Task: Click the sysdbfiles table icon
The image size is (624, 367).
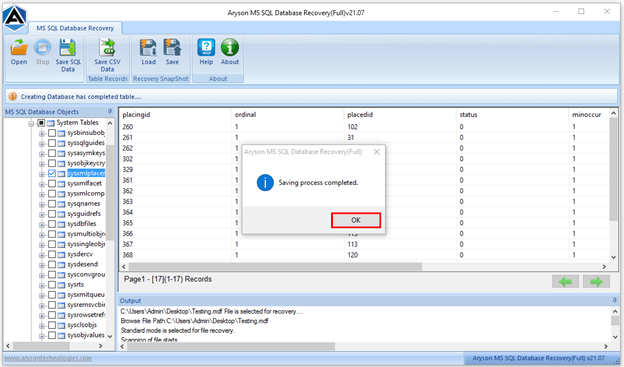Action: (x=61, y=224)
